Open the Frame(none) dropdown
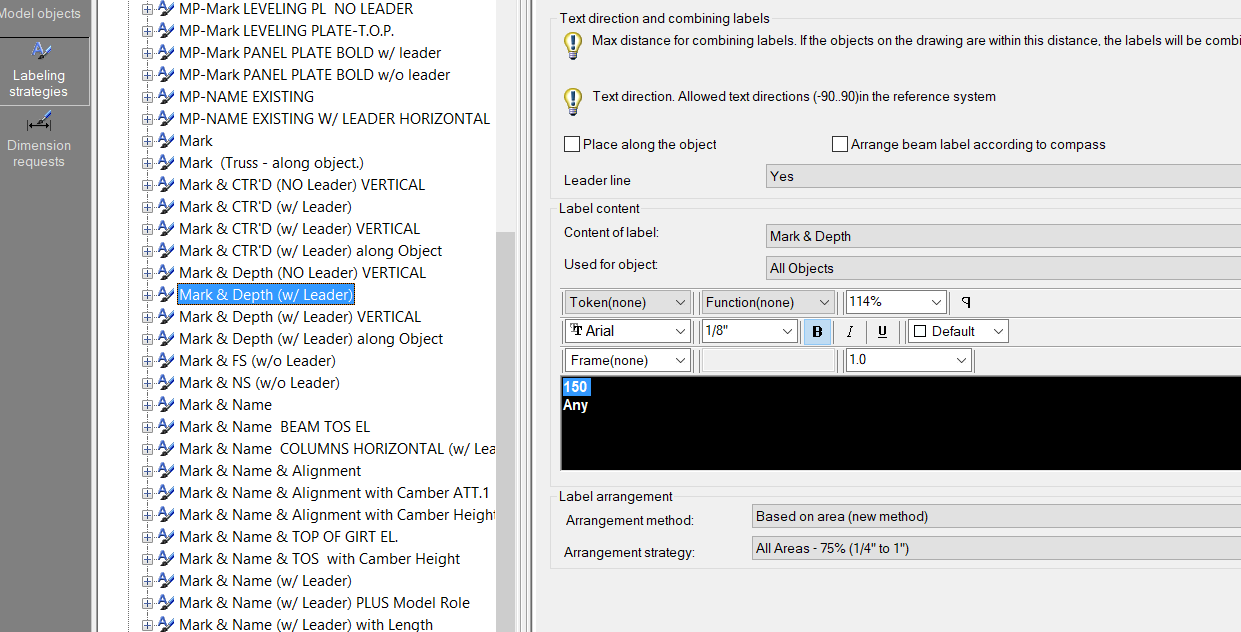The height and width of the screenshot is (632, 1241). [627, 360]
